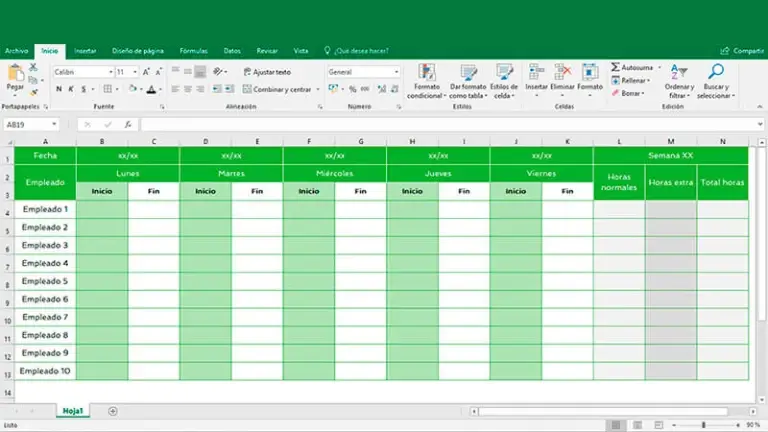
Task: Click the zoom slider handle
Action: [x=703, y=425]
